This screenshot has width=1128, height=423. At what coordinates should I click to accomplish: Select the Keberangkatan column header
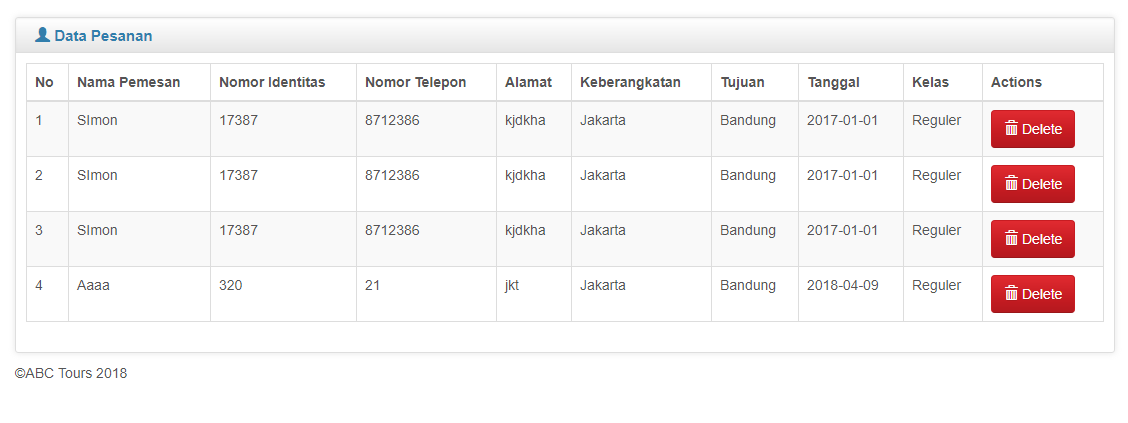point(630,82)
